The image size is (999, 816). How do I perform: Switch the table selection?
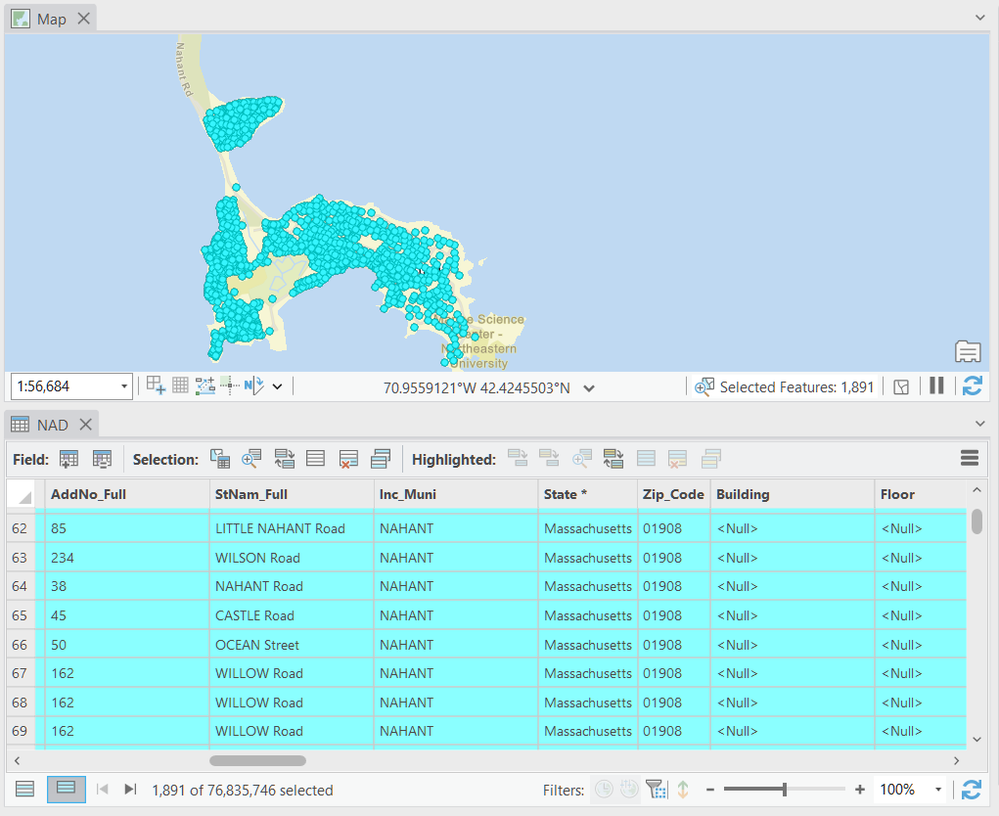284,459
